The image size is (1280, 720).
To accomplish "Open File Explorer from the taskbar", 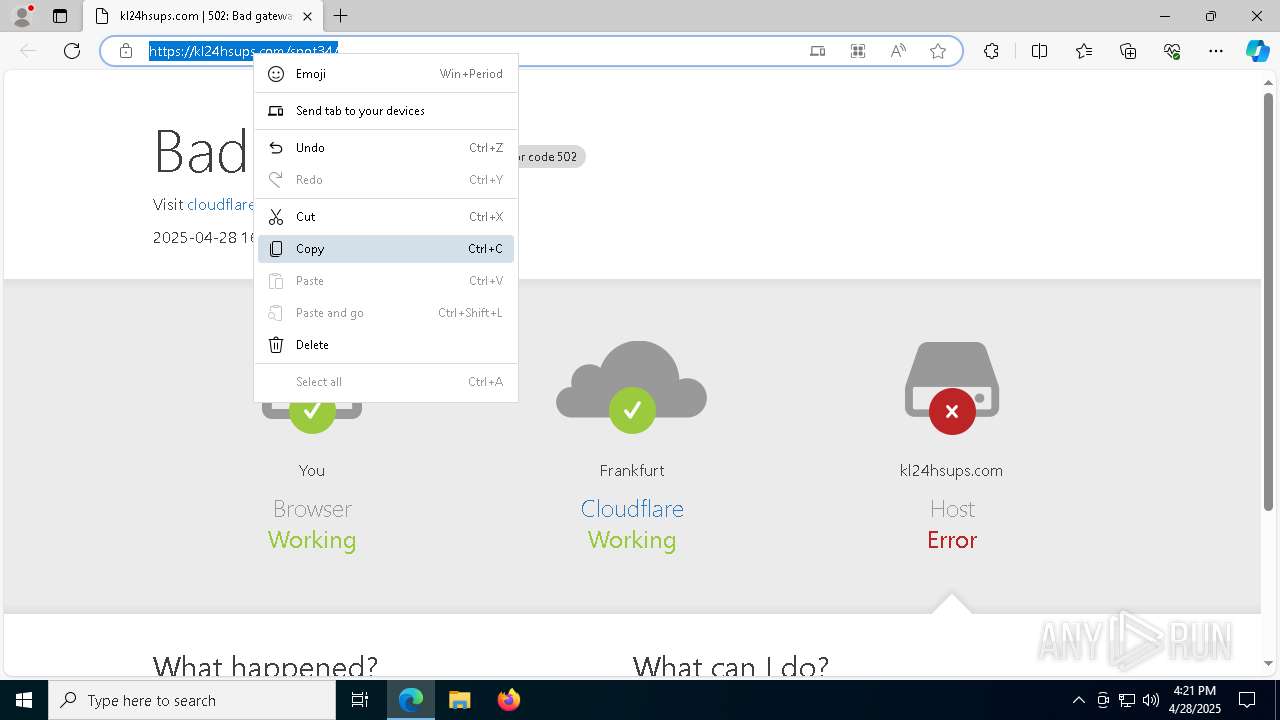I will [459, 700].
